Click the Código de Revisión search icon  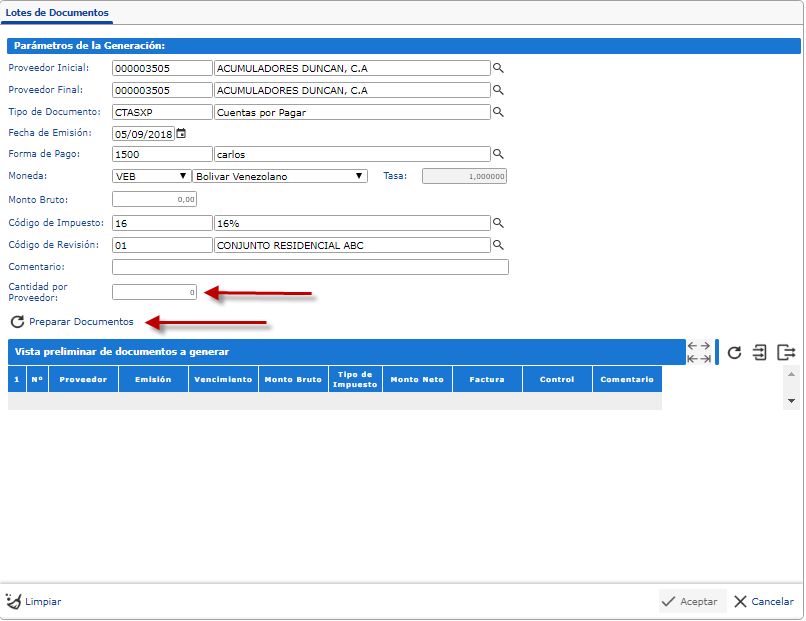coord(498,245)
